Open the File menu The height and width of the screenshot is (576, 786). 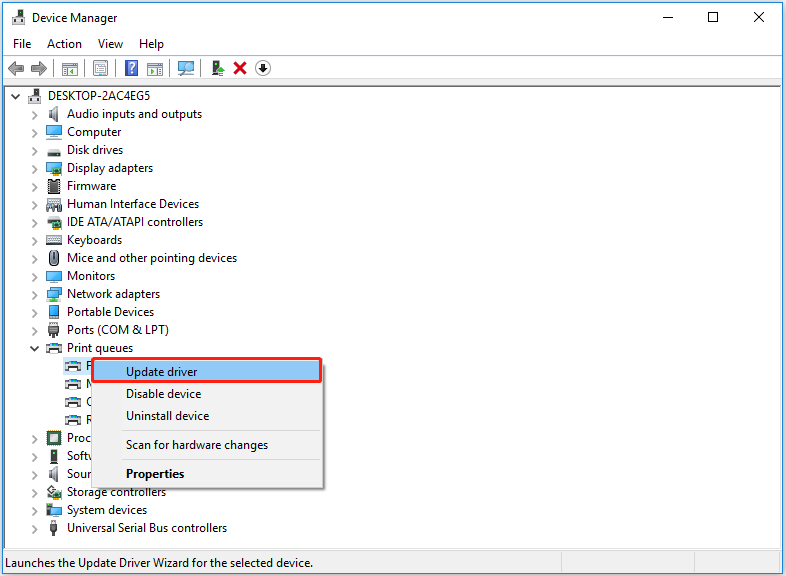(22, 44)
